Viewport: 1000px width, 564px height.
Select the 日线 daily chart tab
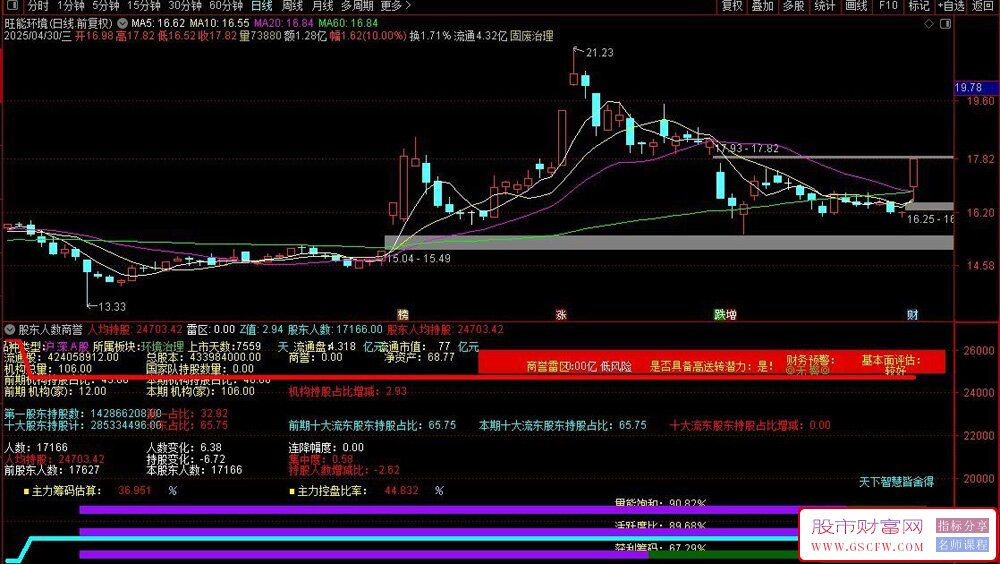click(x=261, y=6)
